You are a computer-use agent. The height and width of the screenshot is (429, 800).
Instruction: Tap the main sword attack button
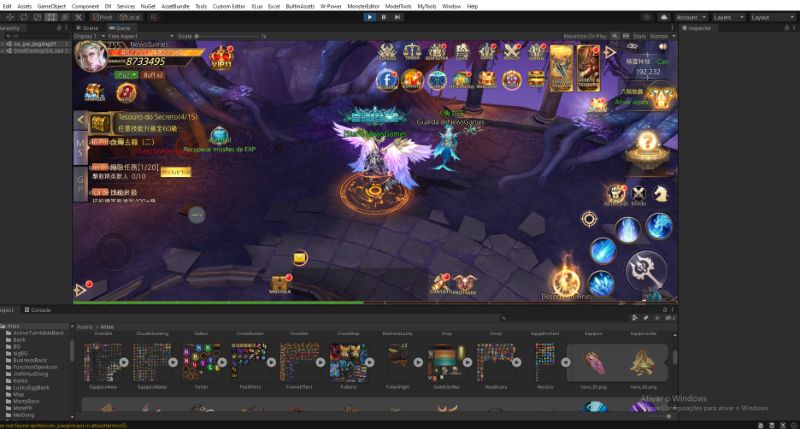coord(645,269)
